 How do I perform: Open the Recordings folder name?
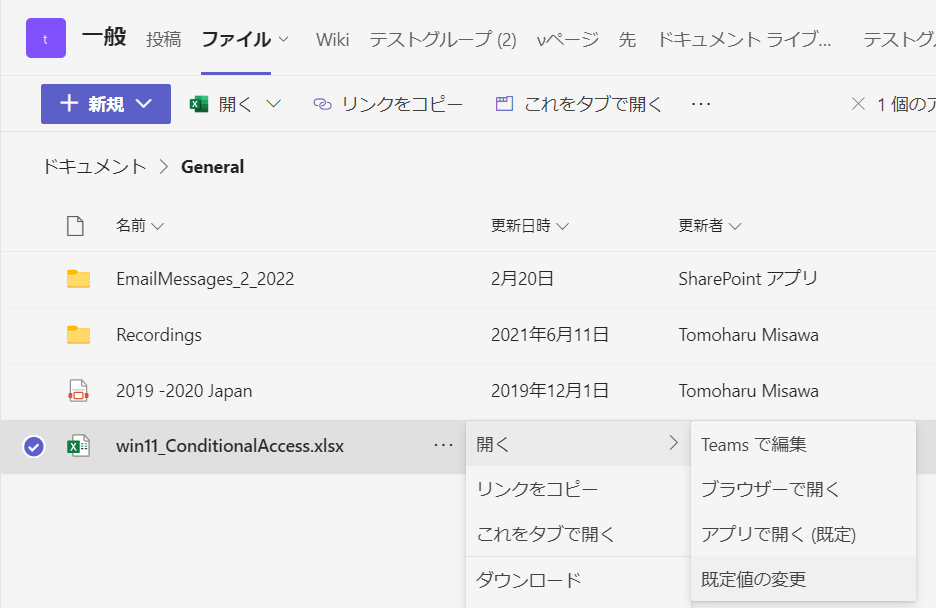click(159, 335)
